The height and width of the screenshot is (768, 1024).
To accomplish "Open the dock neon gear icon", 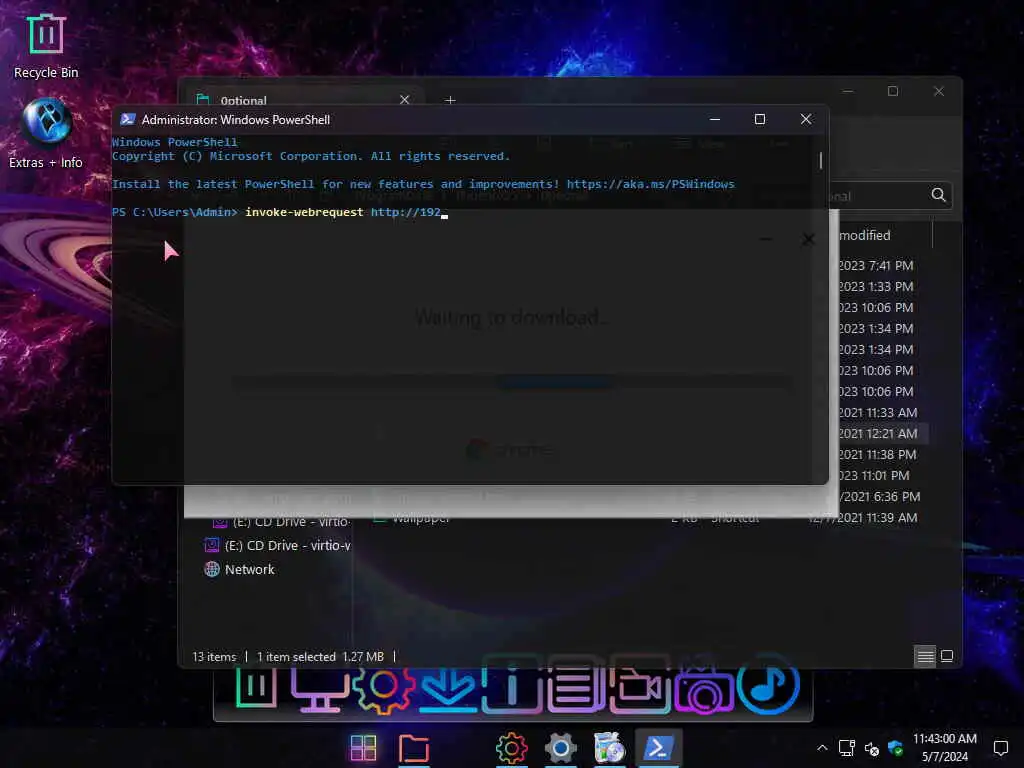I will coord(383,687).
